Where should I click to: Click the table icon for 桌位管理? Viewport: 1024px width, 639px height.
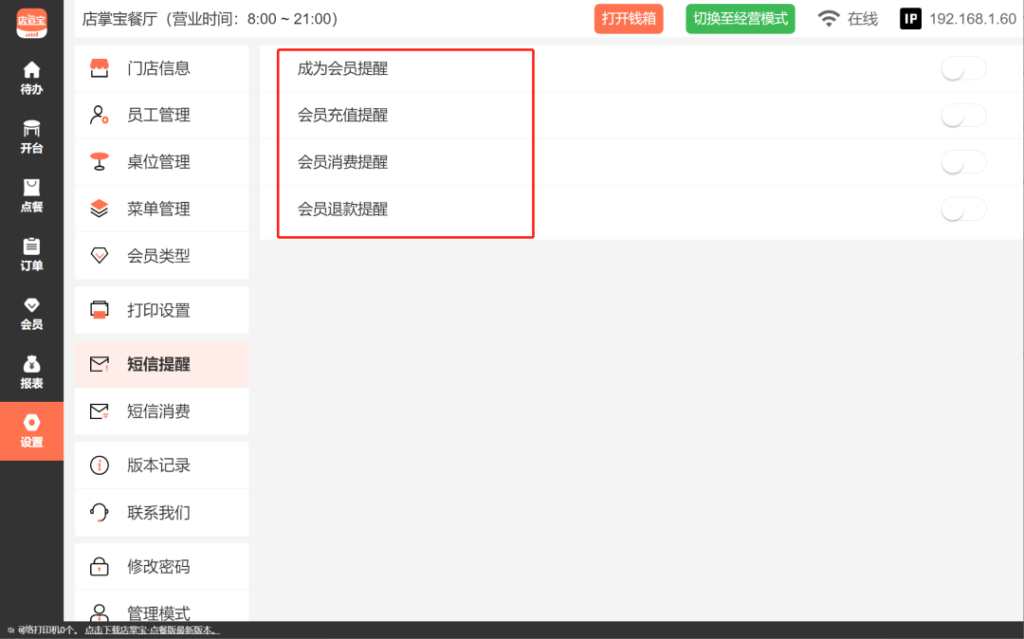pyautogui.click(x=99, y=161)
